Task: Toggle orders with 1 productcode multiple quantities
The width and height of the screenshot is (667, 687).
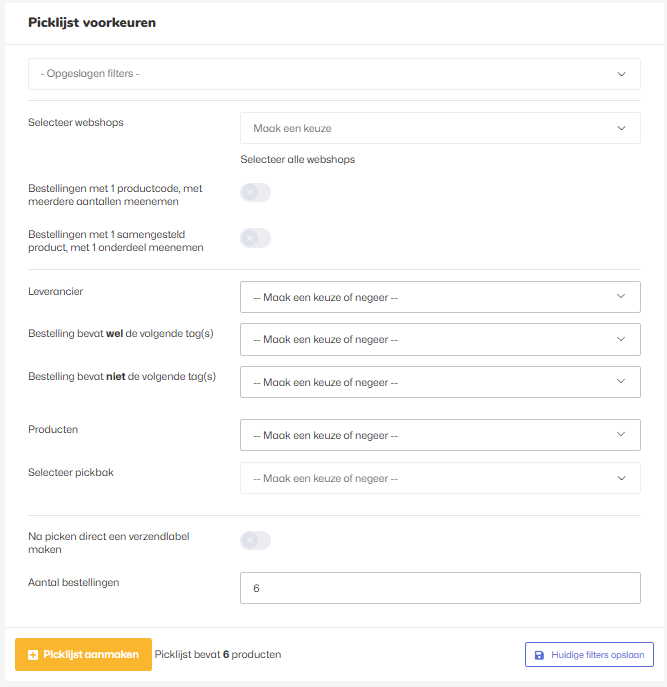Action: pos(255,192)
